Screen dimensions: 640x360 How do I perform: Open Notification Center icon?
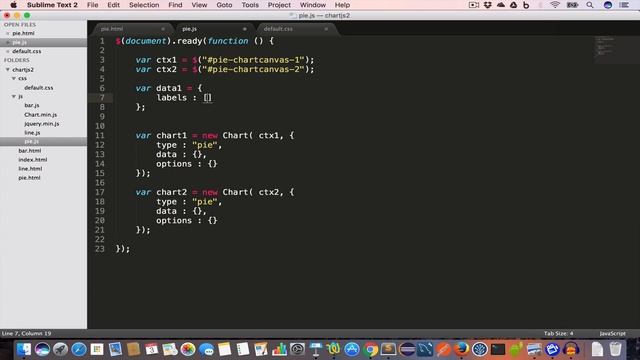pos(624,5)
